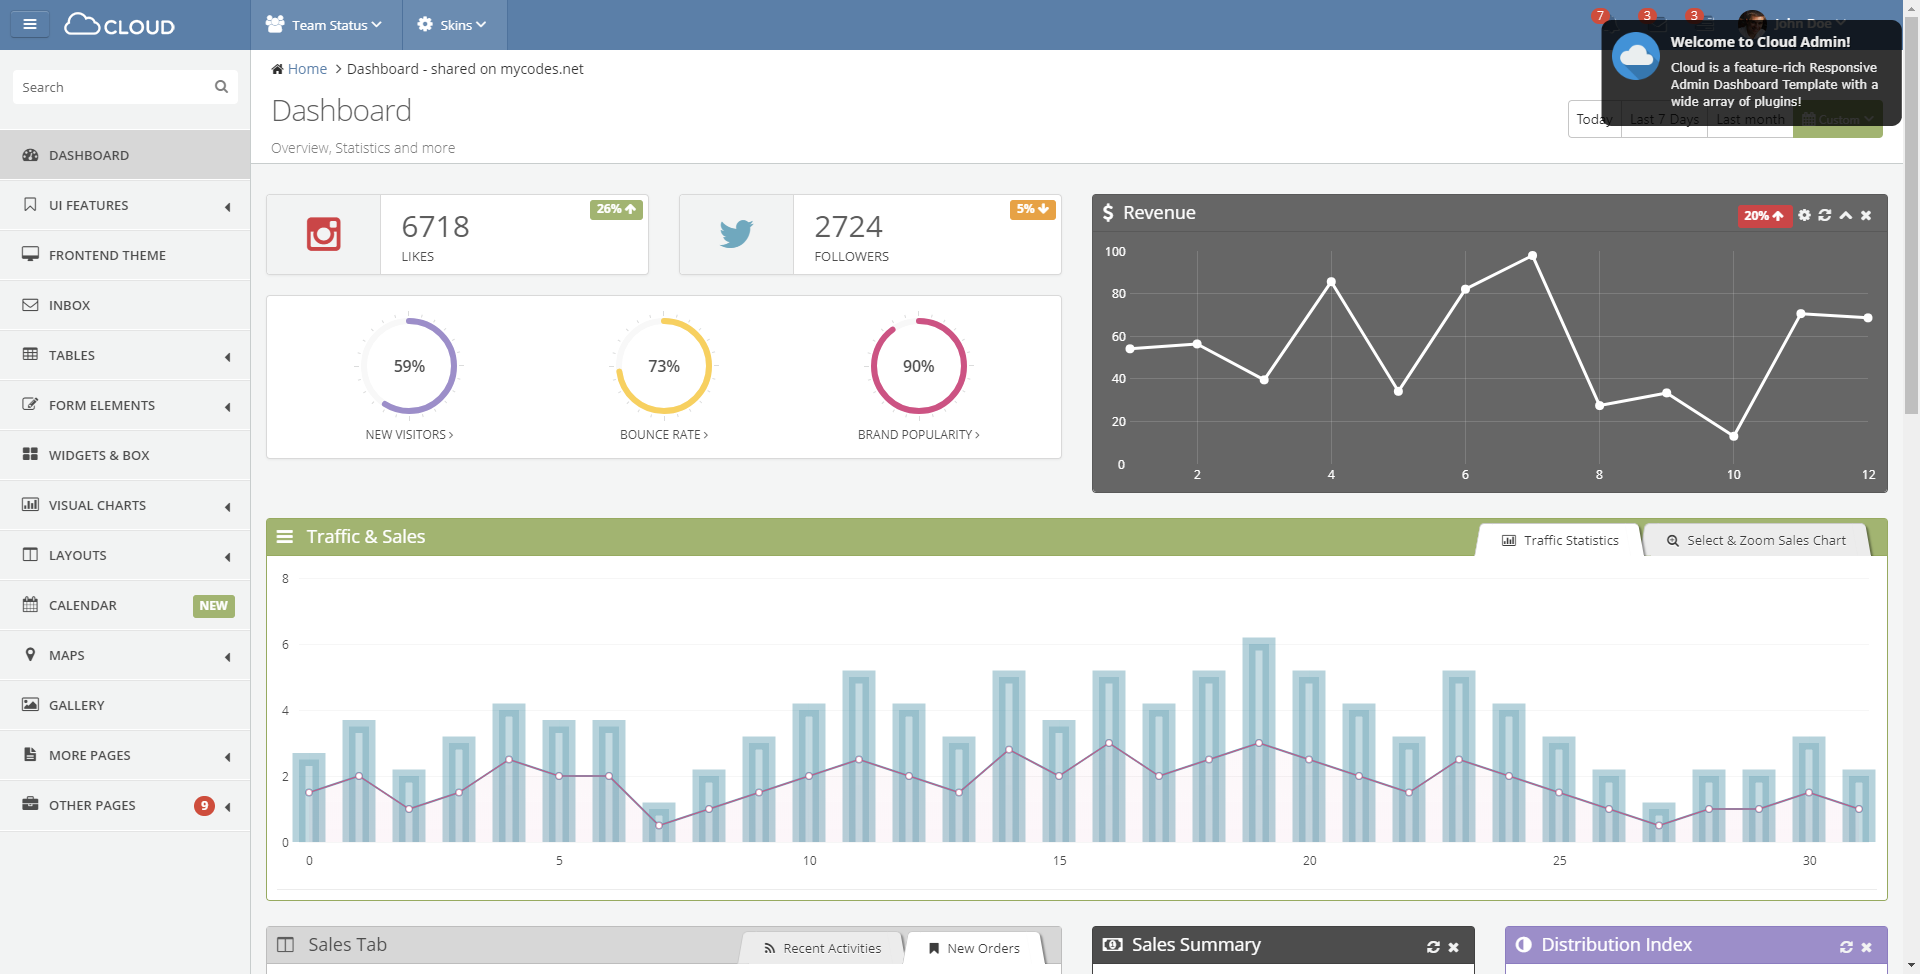Open the New Visitors link

point(409,435)
